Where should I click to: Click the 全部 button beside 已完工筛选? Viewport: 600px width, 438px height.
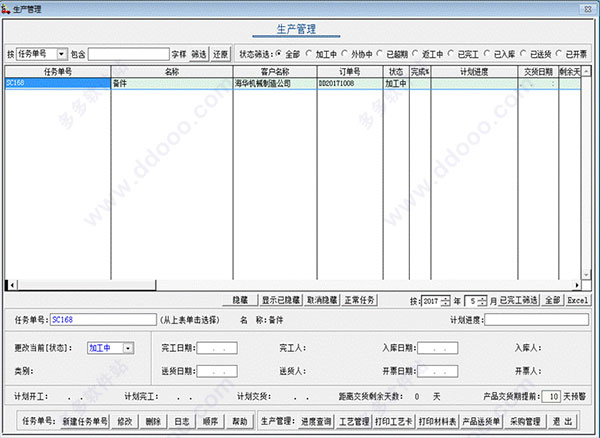(x=552, y=300)
